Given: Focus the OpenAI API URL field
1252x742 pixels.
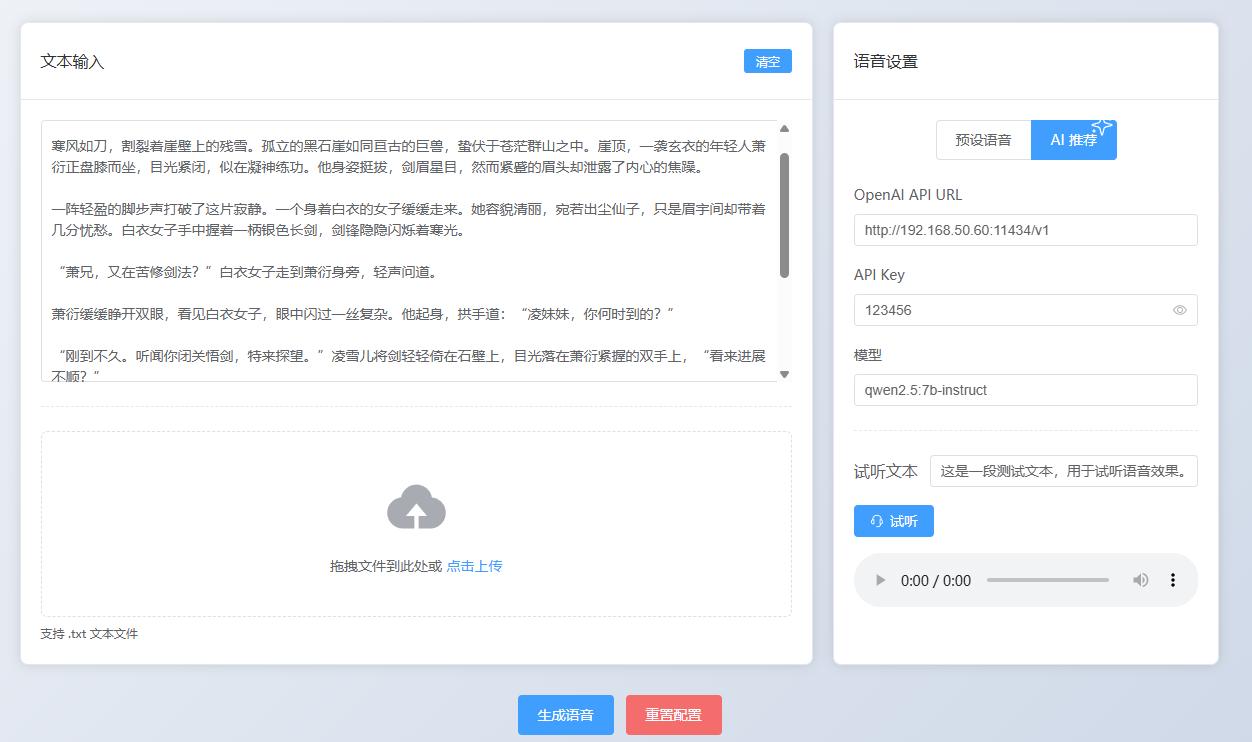Looking at the screenshot, I should [1025, 230].
